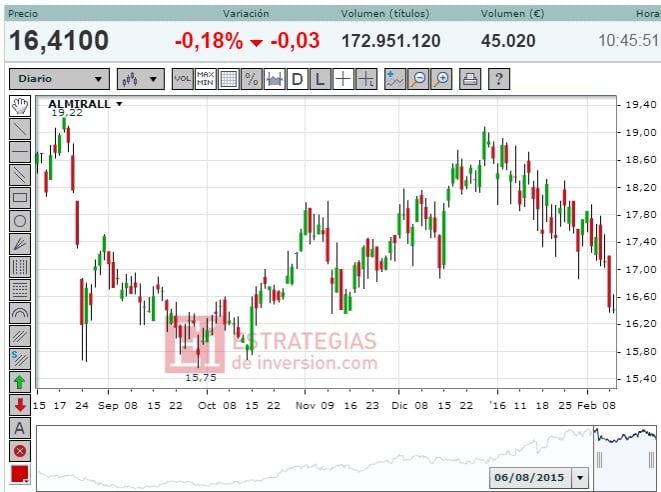Click the -0,18% variation value
Viewport: 661px width, 492px height.
(209, 41)
